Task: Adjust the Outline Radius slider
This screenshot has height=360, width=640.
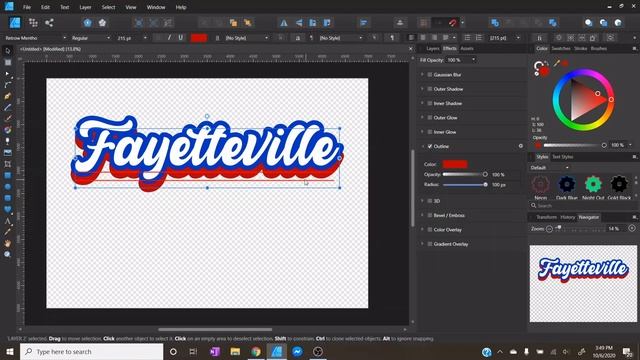Action: click(485, 184)
